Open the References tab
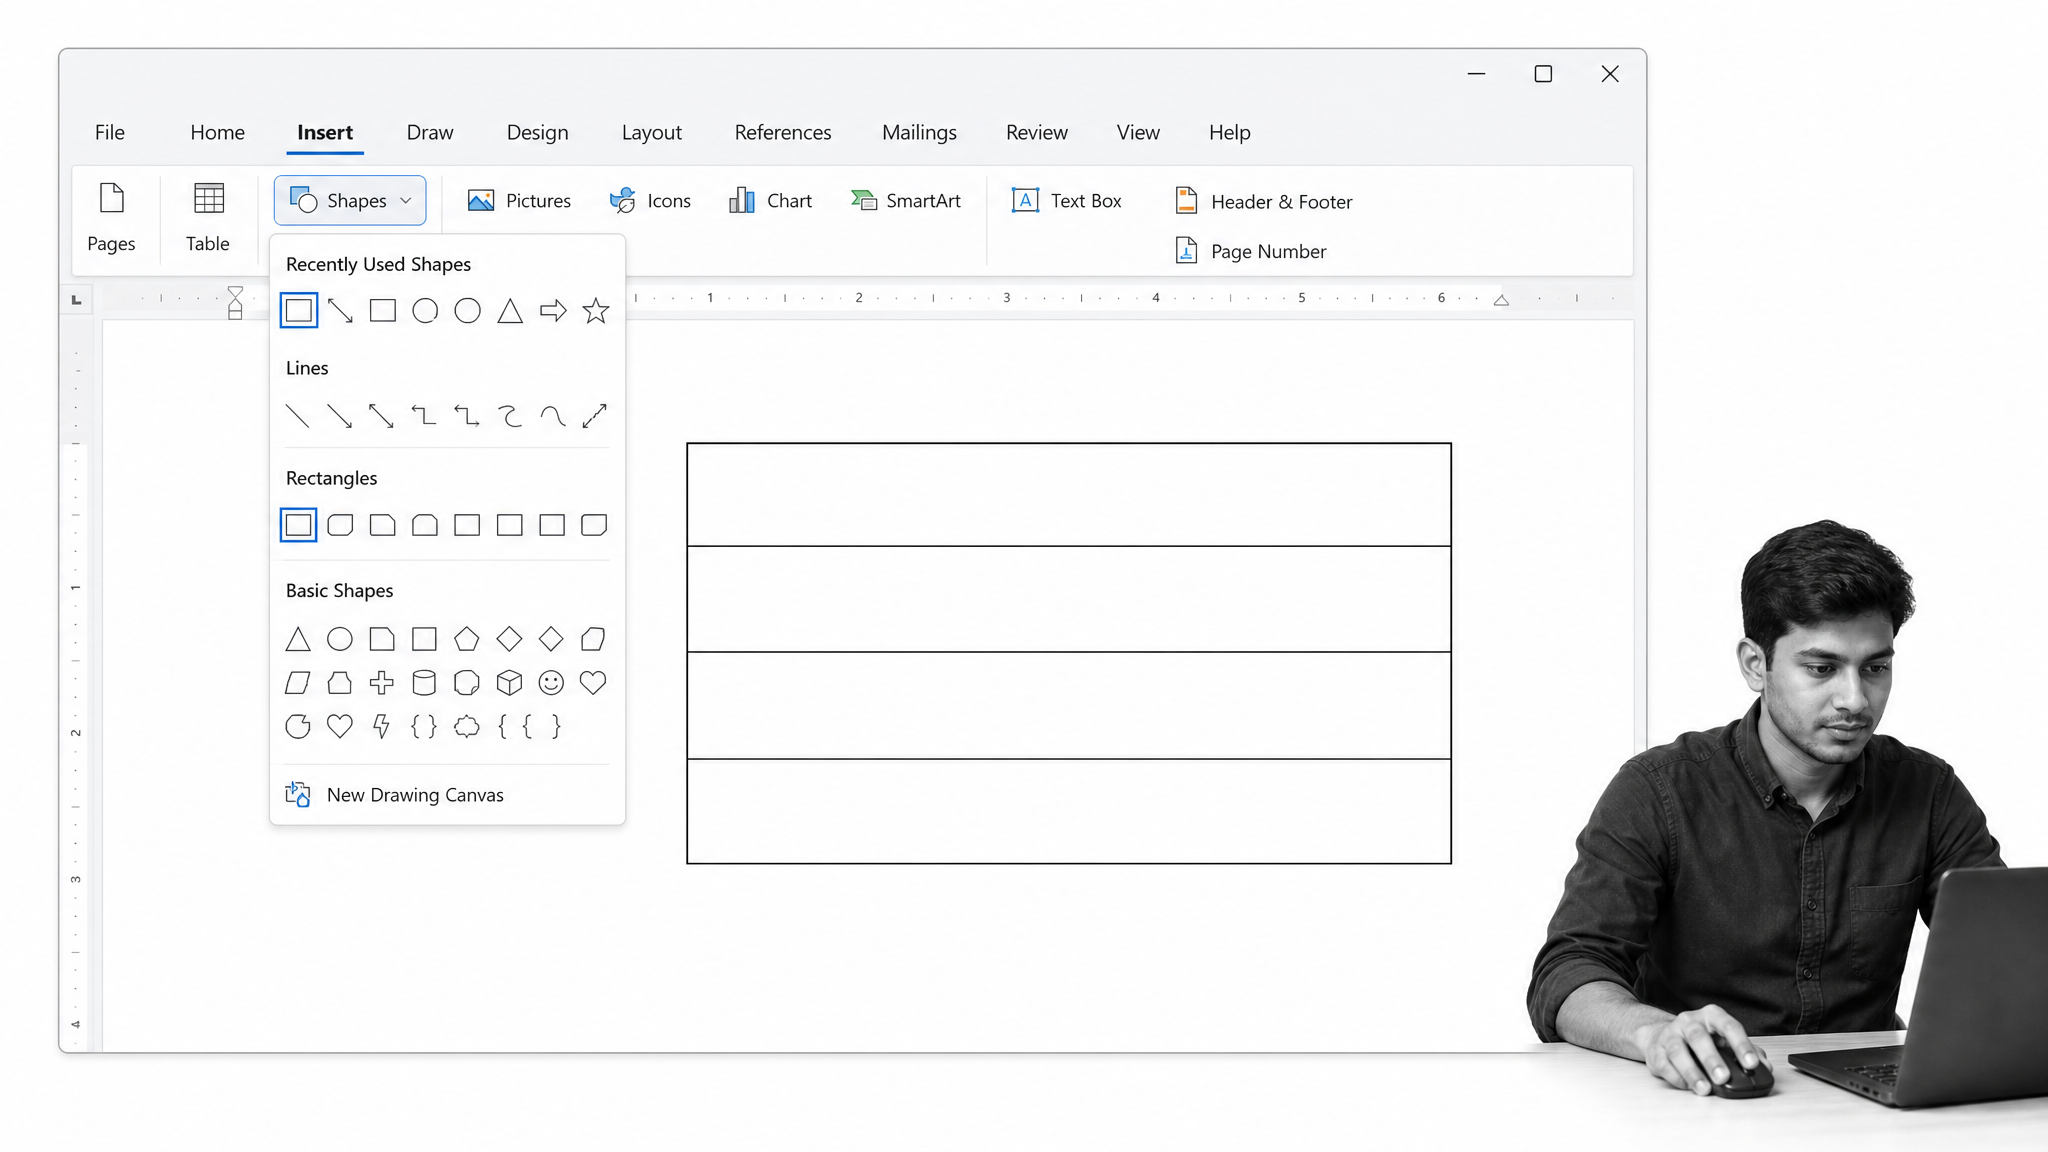This screenshot has width=2048, height=1152. [x=783, y=132]
